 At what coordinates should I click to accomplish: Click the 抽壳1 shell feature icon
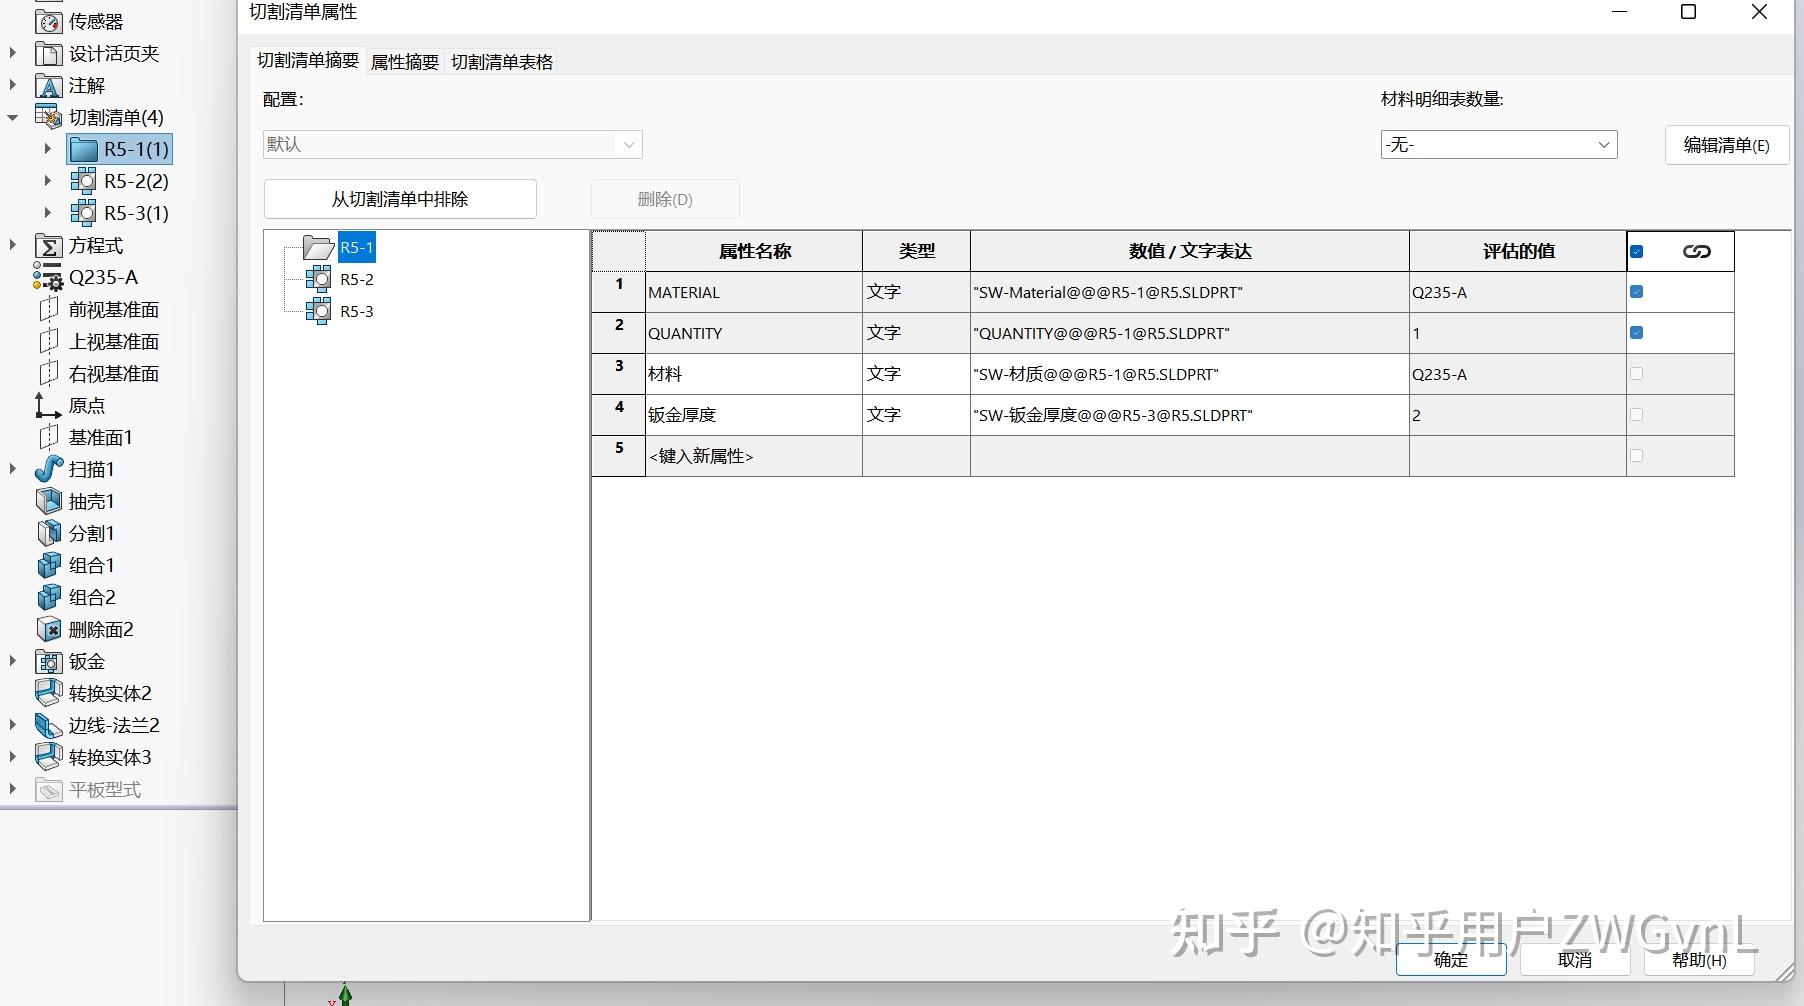pos(48,501)
